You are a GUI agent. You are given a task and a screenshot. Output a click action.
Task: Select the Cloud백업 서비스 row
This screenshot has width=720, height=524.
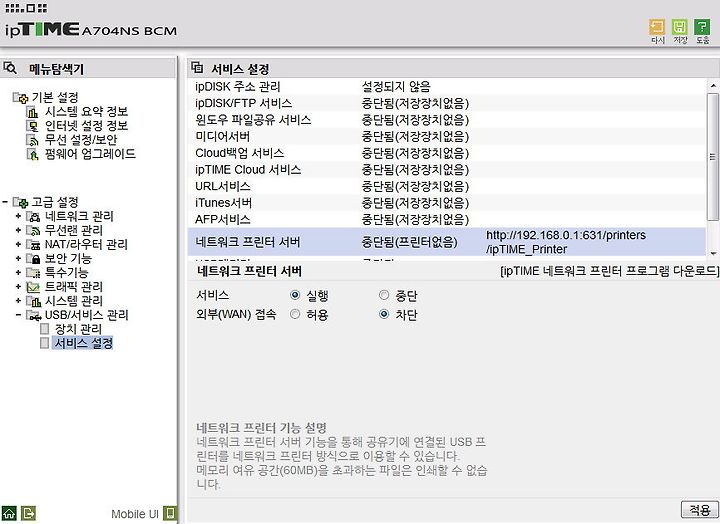[447, 153]
